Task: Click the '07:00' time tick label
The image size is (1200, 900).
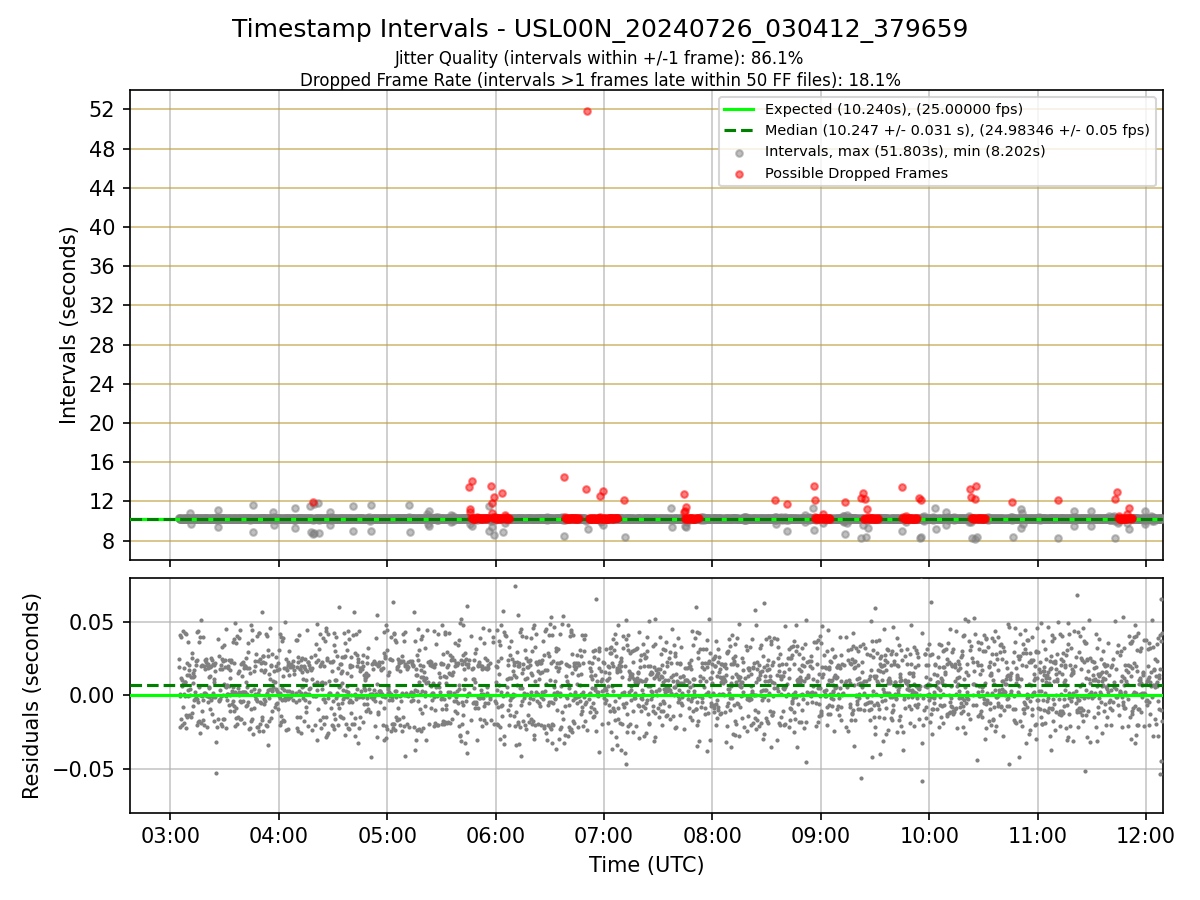Action: click(604, 835)
